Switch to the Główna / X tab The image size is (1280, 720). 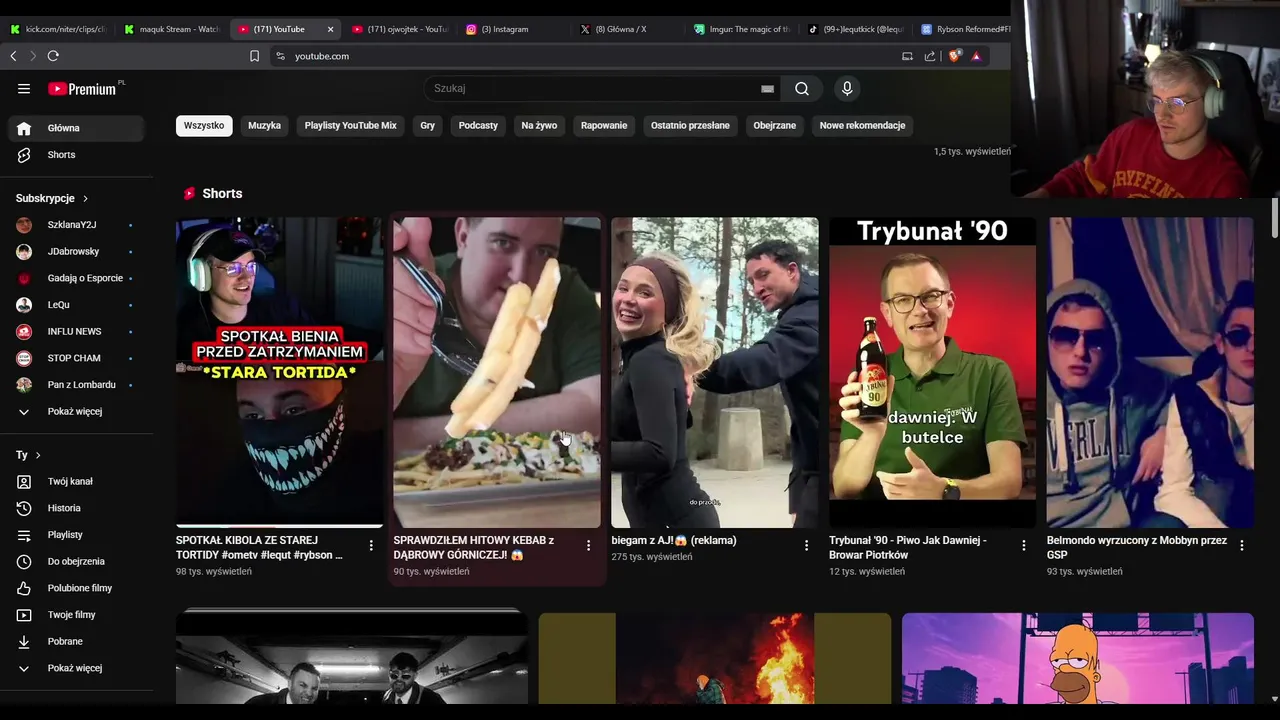(628, 29)
